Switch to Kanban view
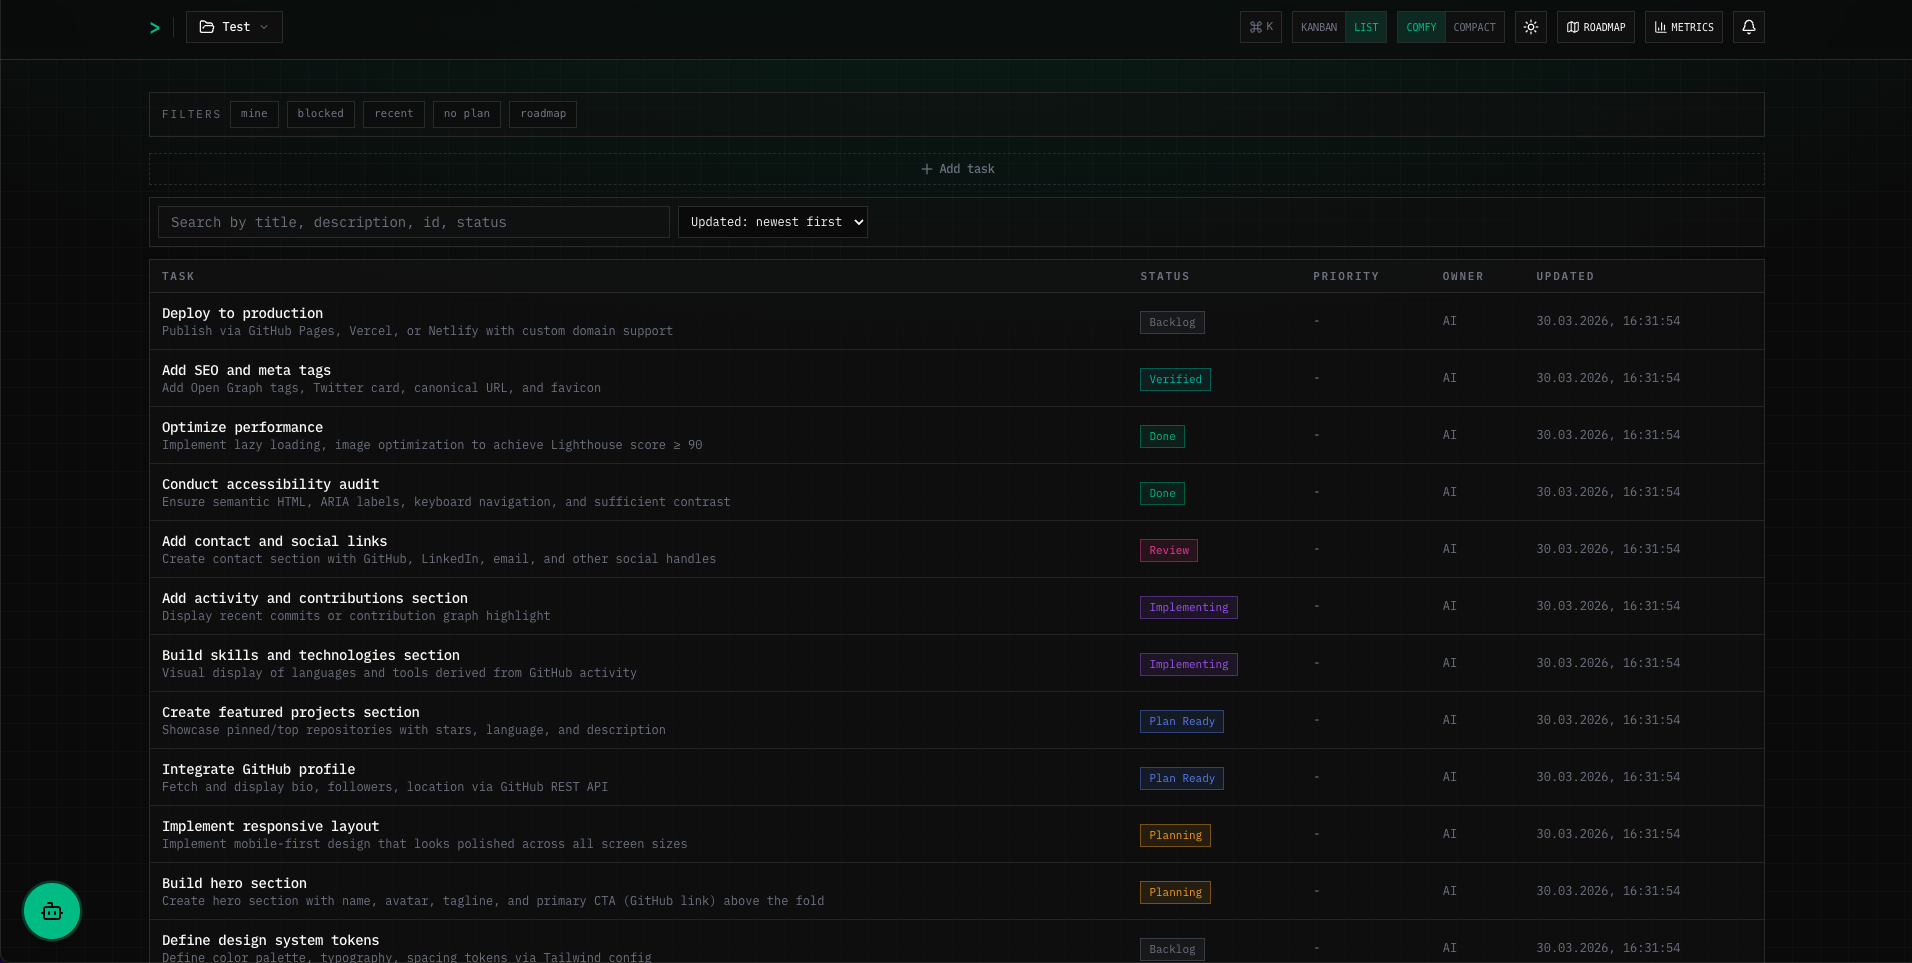 pos(1319,27)
